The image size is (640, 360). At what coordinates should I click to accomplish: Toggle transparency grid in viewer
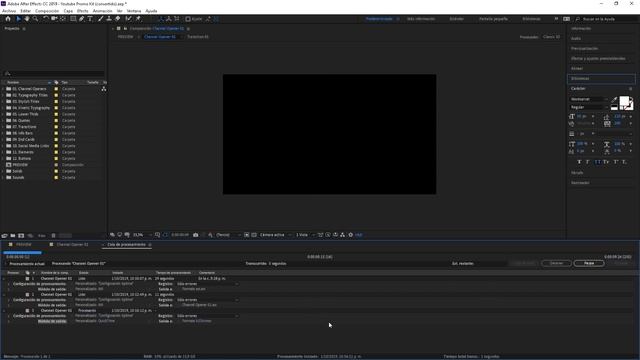[254, 235]
